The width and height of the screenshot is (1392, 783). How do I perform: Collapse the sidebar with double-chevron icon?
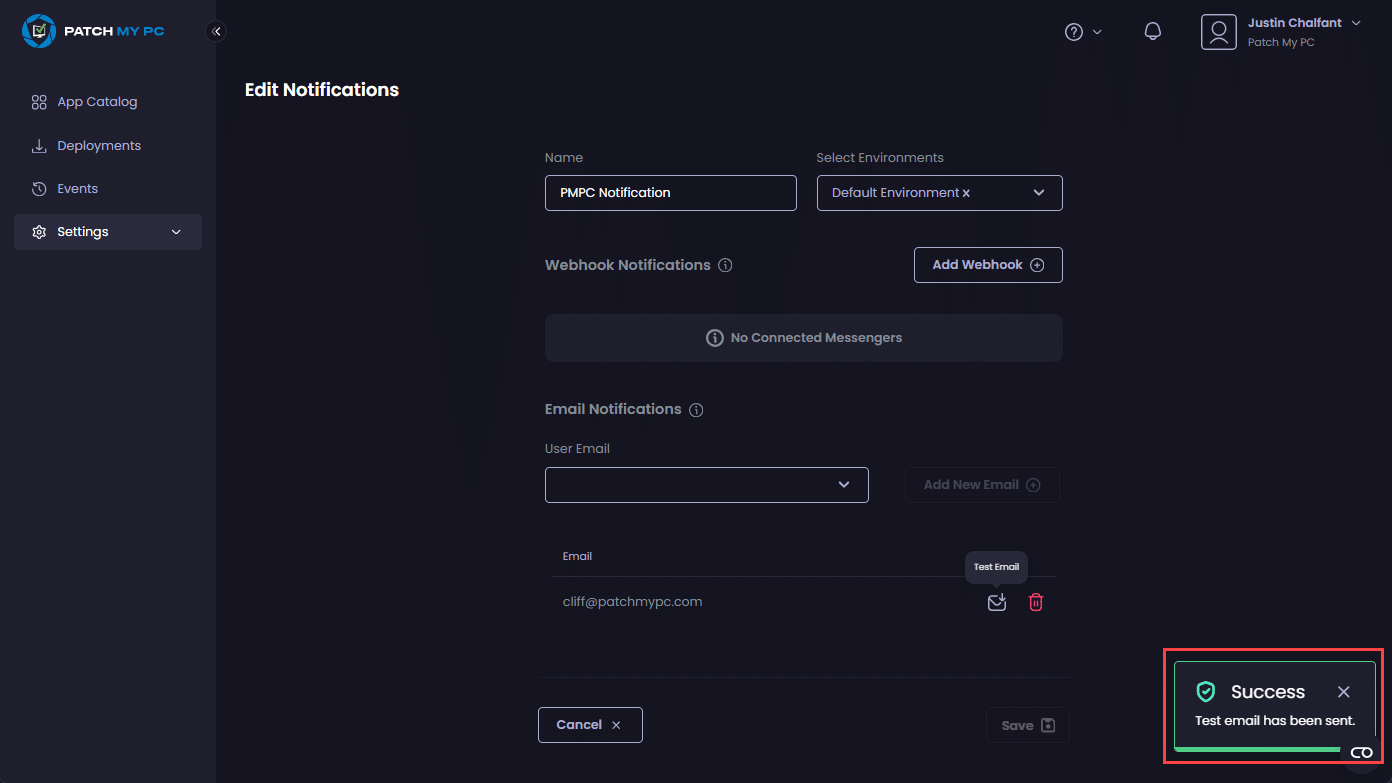pos(216,31)
